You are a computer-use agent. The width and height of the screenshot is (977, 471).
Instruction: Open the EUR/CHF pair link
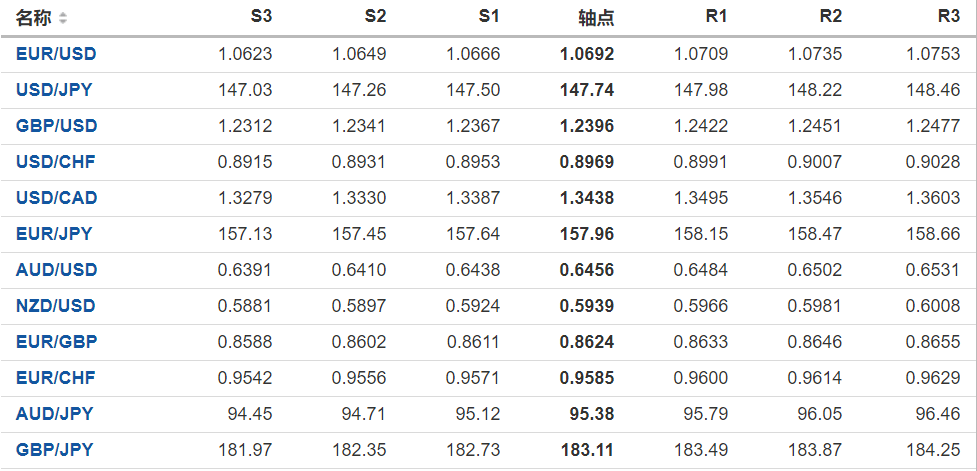[55, 378]
